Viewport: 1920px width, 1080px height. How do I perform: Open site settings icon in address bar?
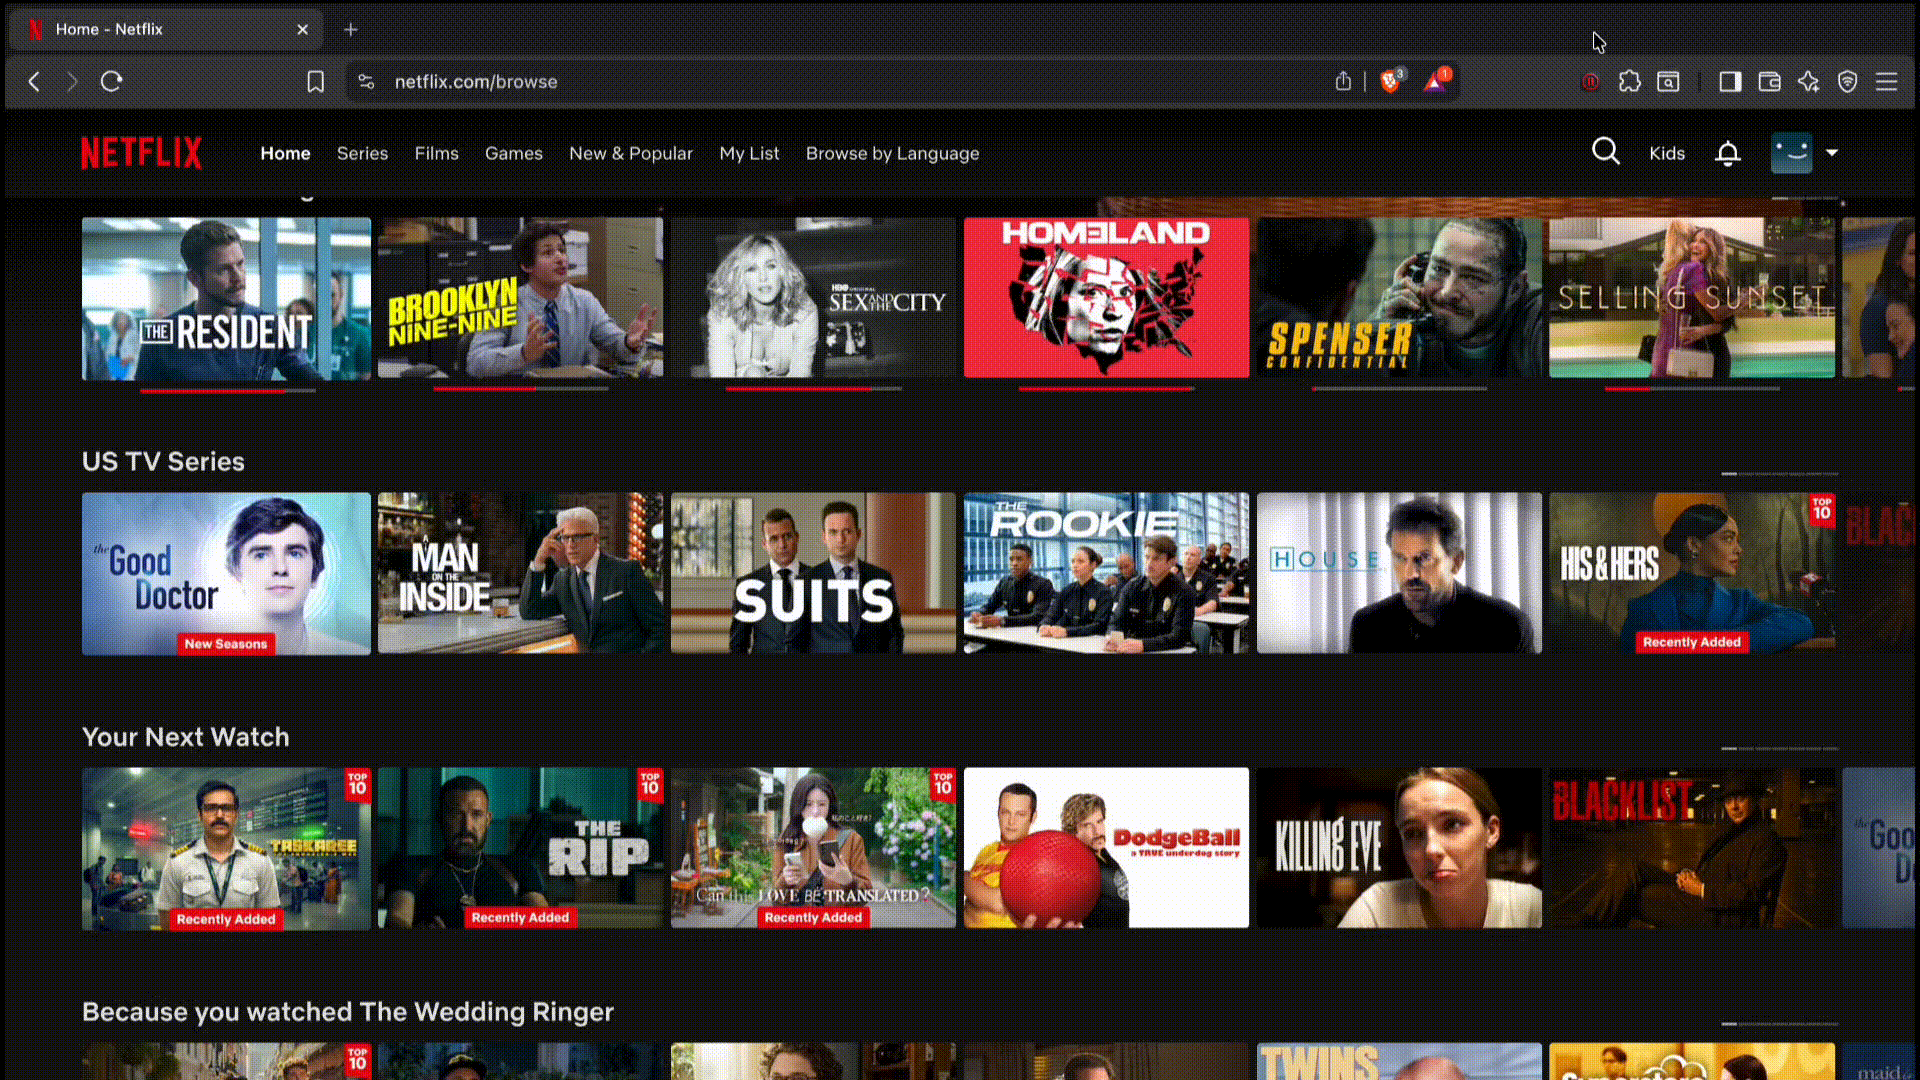click(x=366, y=82)
